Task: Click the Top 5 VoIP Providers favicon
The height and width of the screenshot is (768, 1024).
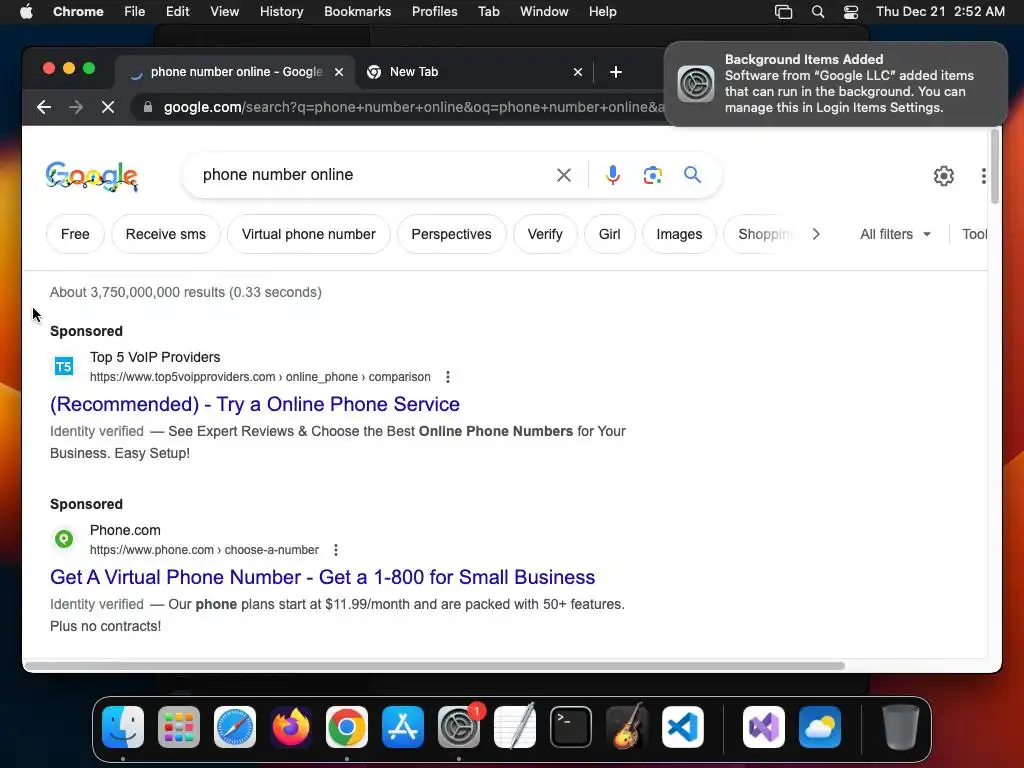Action: point(63,366)
